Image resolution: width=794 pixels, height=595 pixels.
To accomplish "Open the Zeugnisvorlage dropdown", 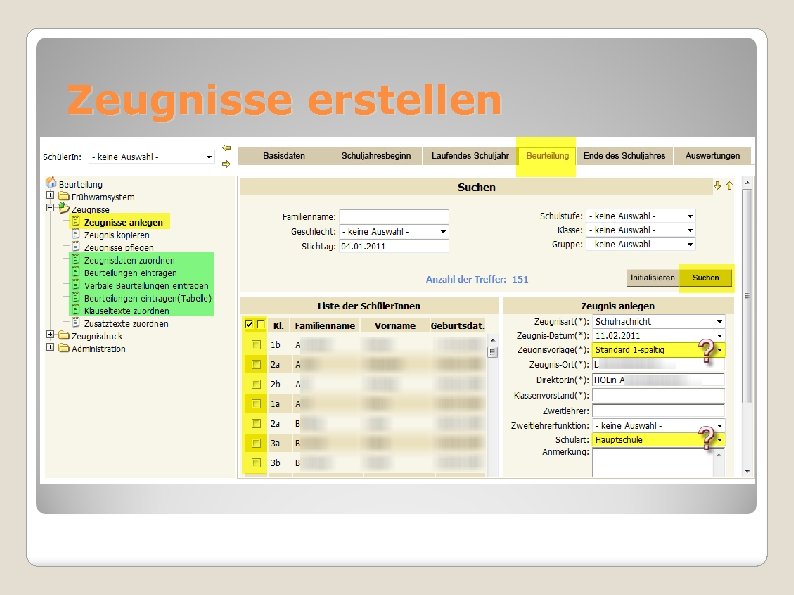I will [720, 350].
